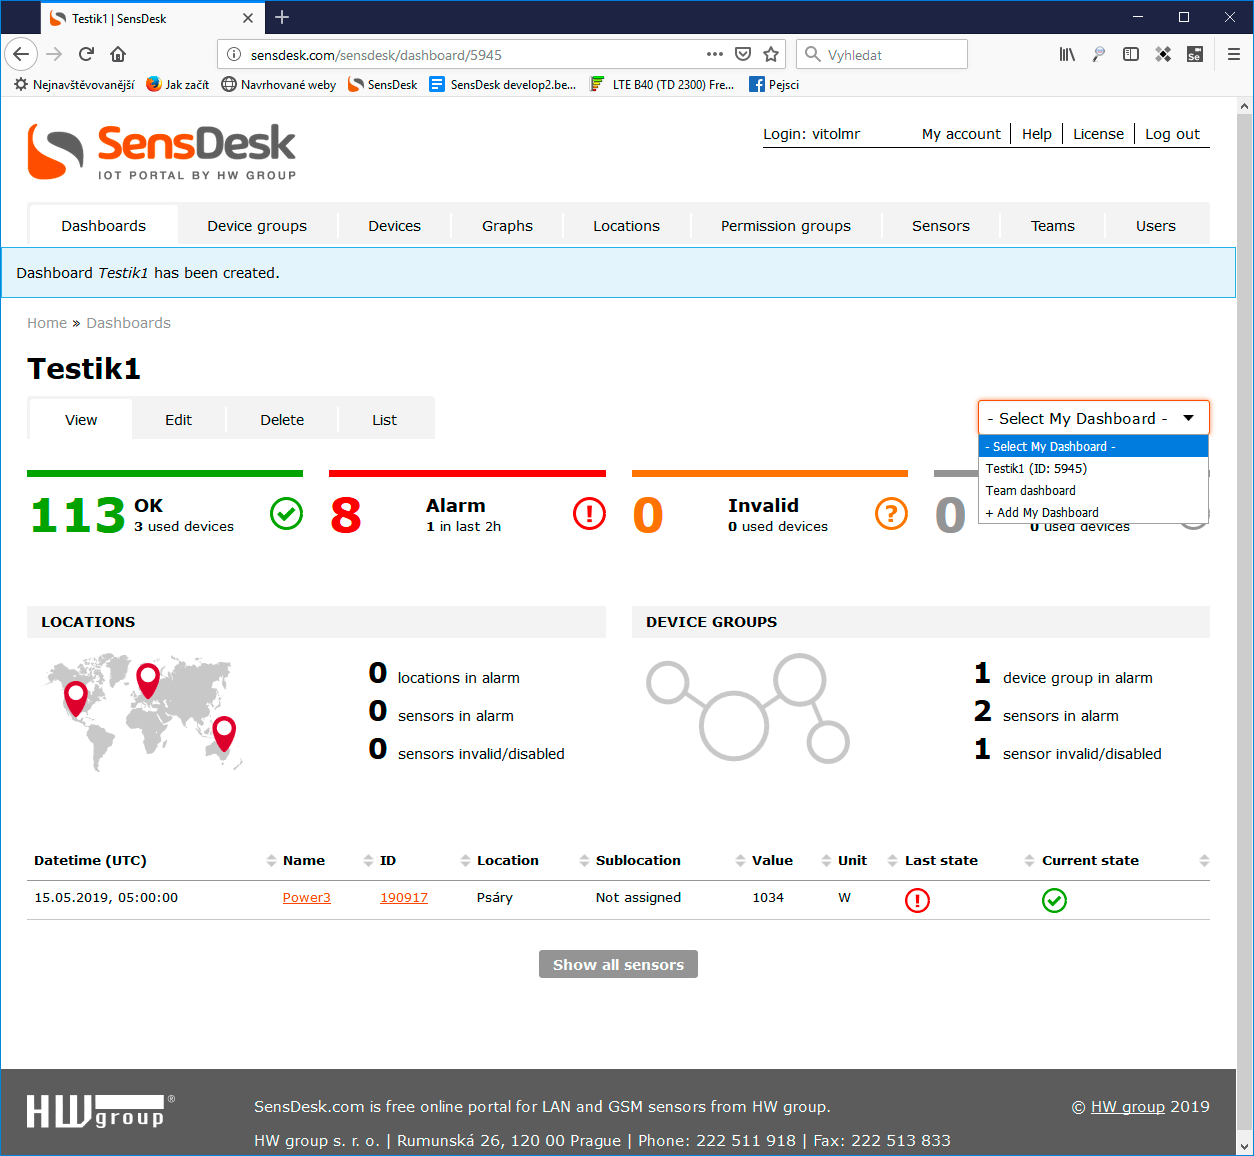Choose Testik1 (ID: 5945) from dropdown list

pyautogui.click(x=1093, y=468)
